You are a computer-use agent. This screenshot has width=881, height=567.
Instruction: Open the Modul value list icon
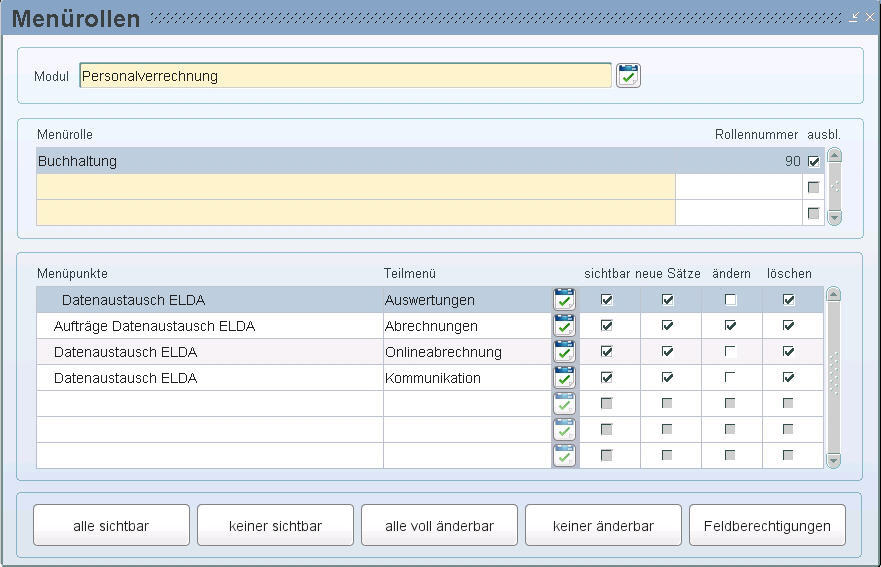[628, 75]
